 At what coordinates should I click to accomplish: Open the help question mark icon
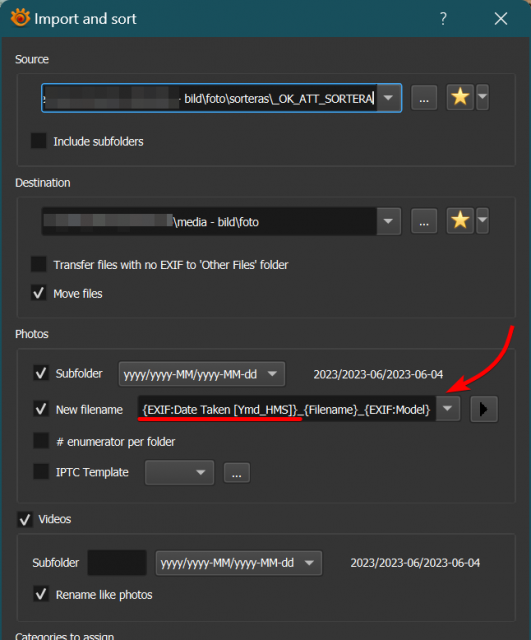(443, 18)
